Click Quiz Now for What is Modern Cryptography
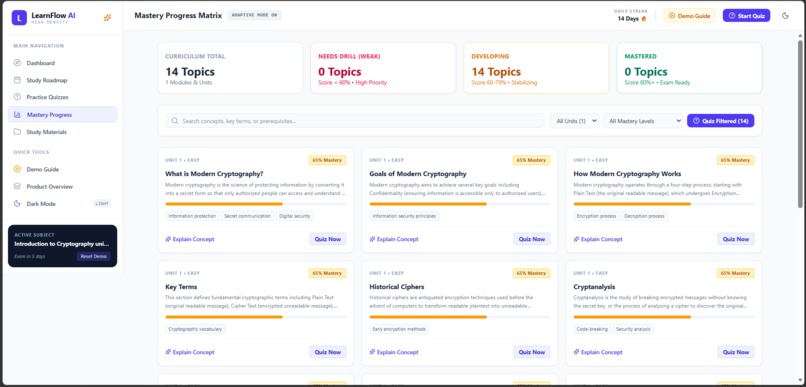 [x=327, y=239]
